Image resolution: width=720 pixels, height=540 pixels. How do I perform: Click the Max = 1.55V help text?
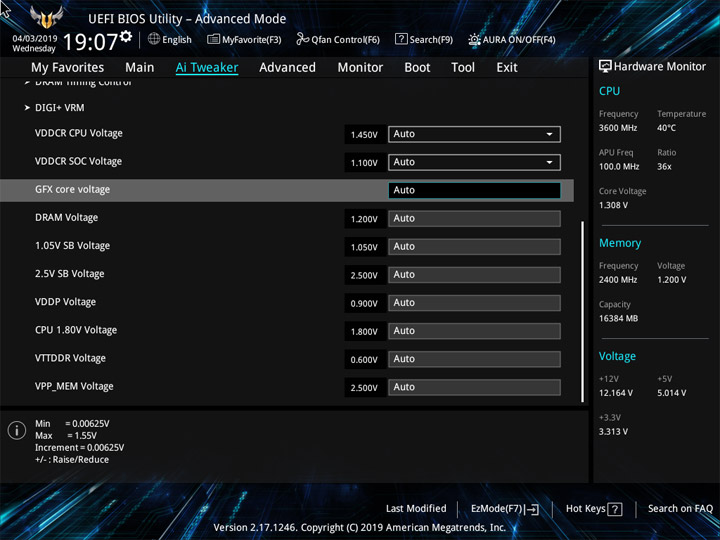click(x=66, y=435)
